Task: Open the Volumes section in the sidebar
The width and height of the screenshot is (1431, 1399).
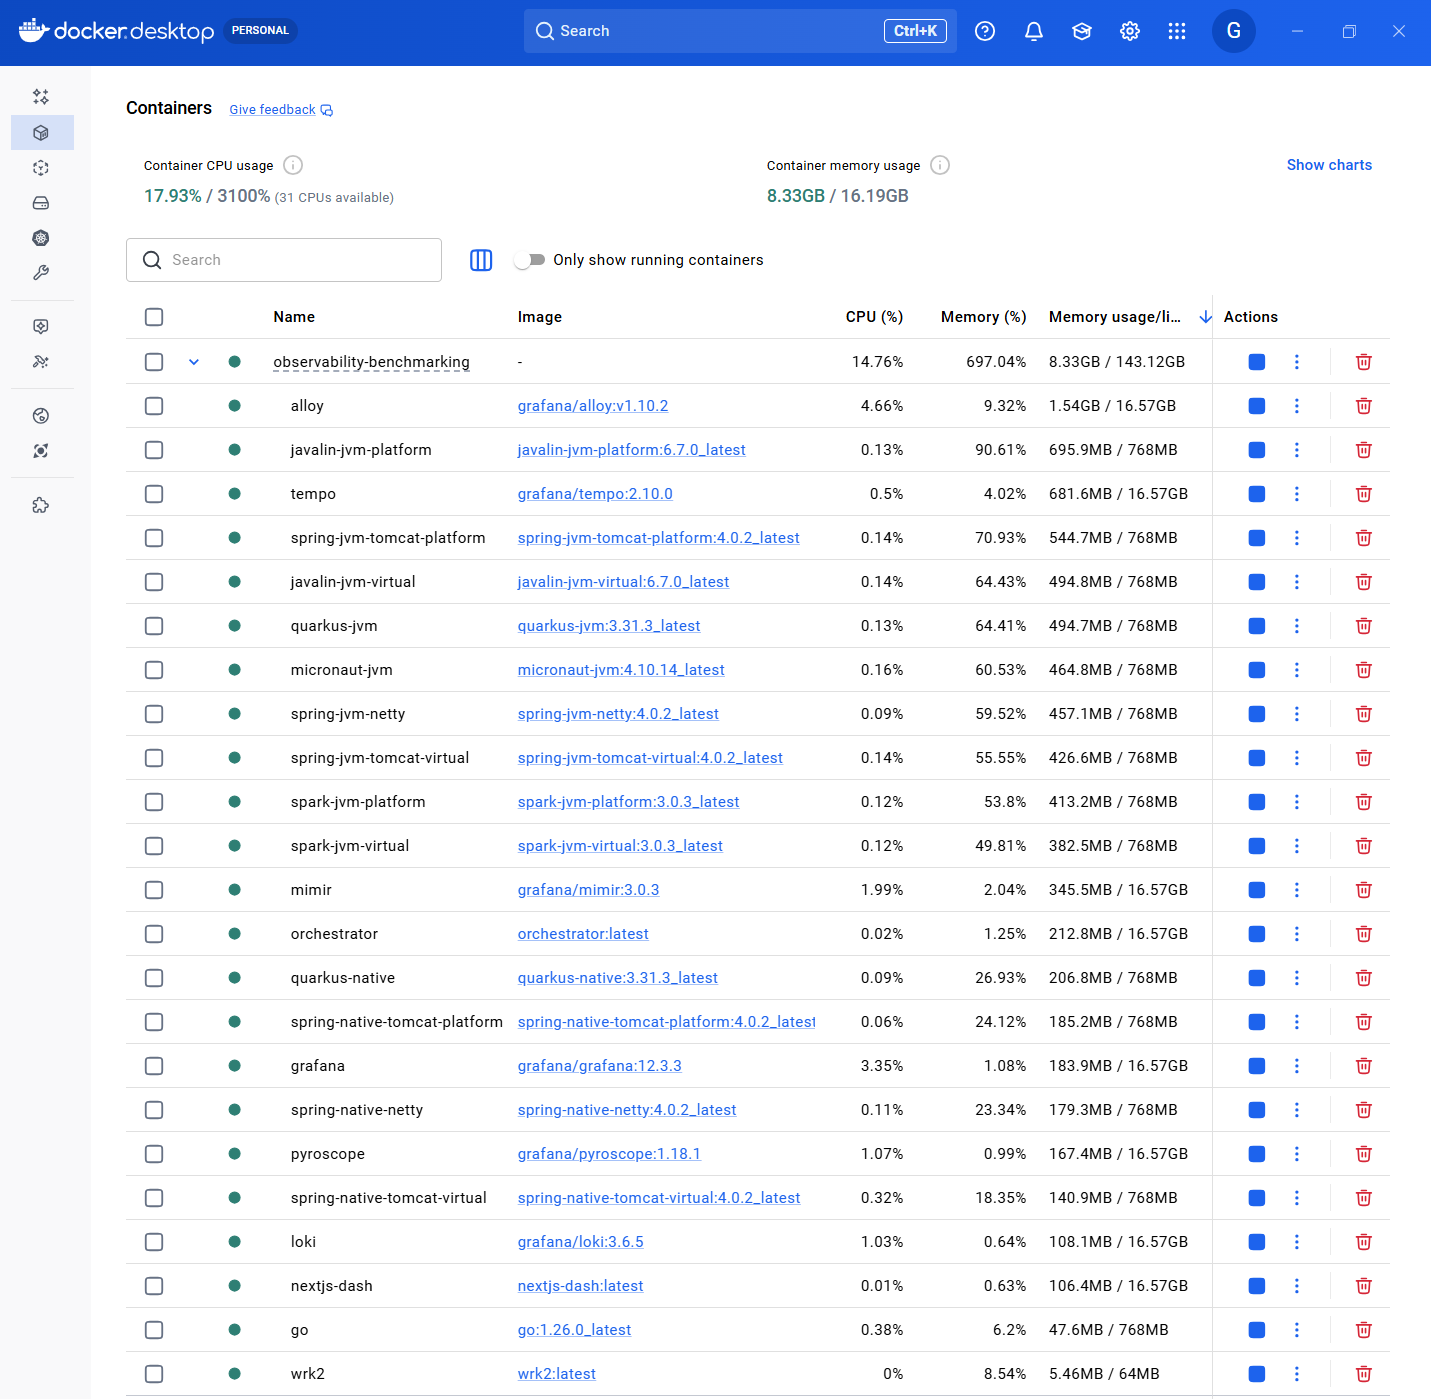Action: click(x=41, y=203)
